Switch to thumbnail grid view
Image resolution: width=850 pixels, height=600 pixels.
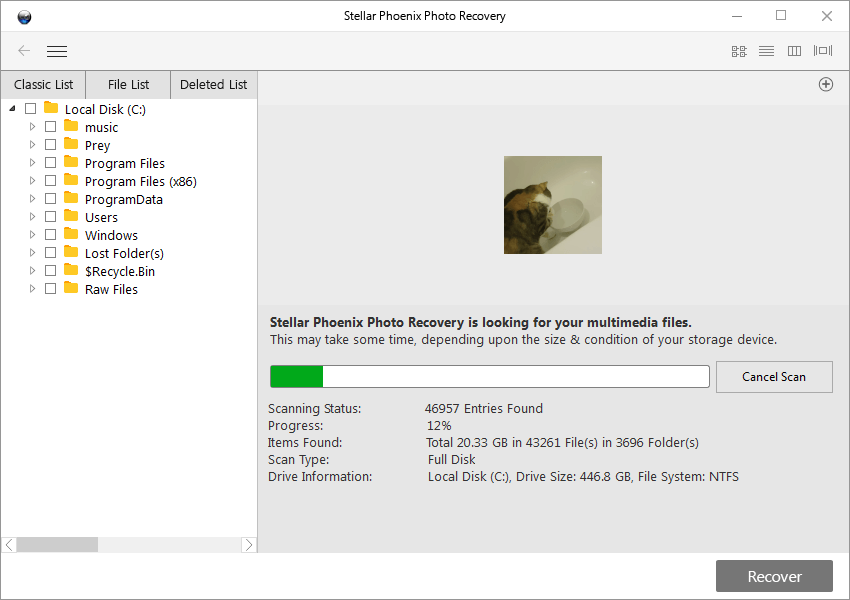739,51
